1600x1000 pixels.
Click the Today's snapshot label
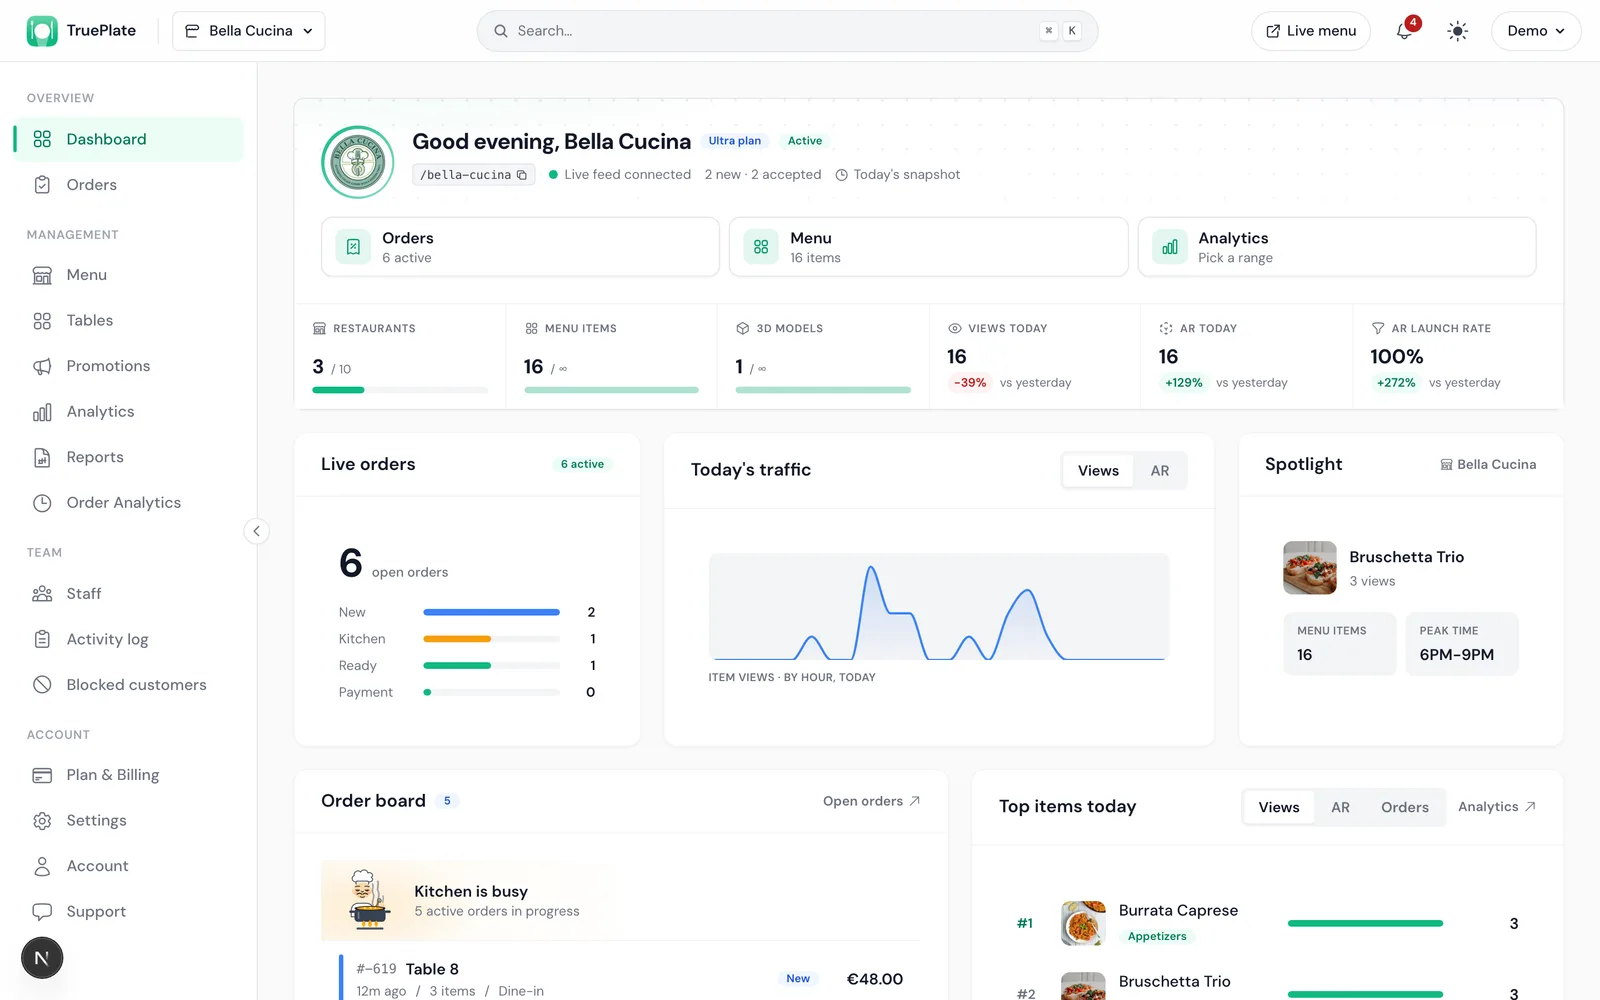click(898, 175)
